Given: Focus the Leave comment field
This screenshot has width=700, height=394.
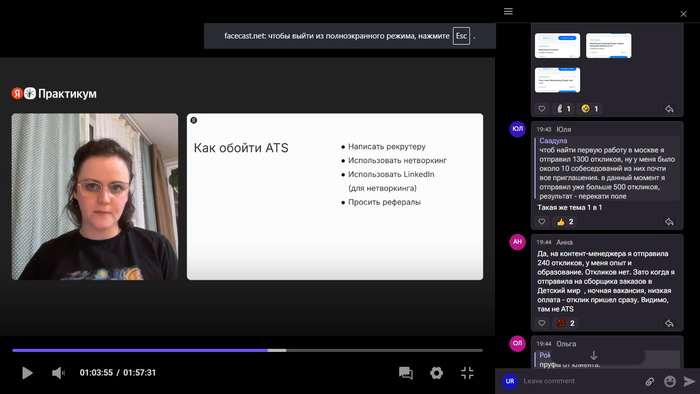Looking at the screenshot, I should point(580,381).
